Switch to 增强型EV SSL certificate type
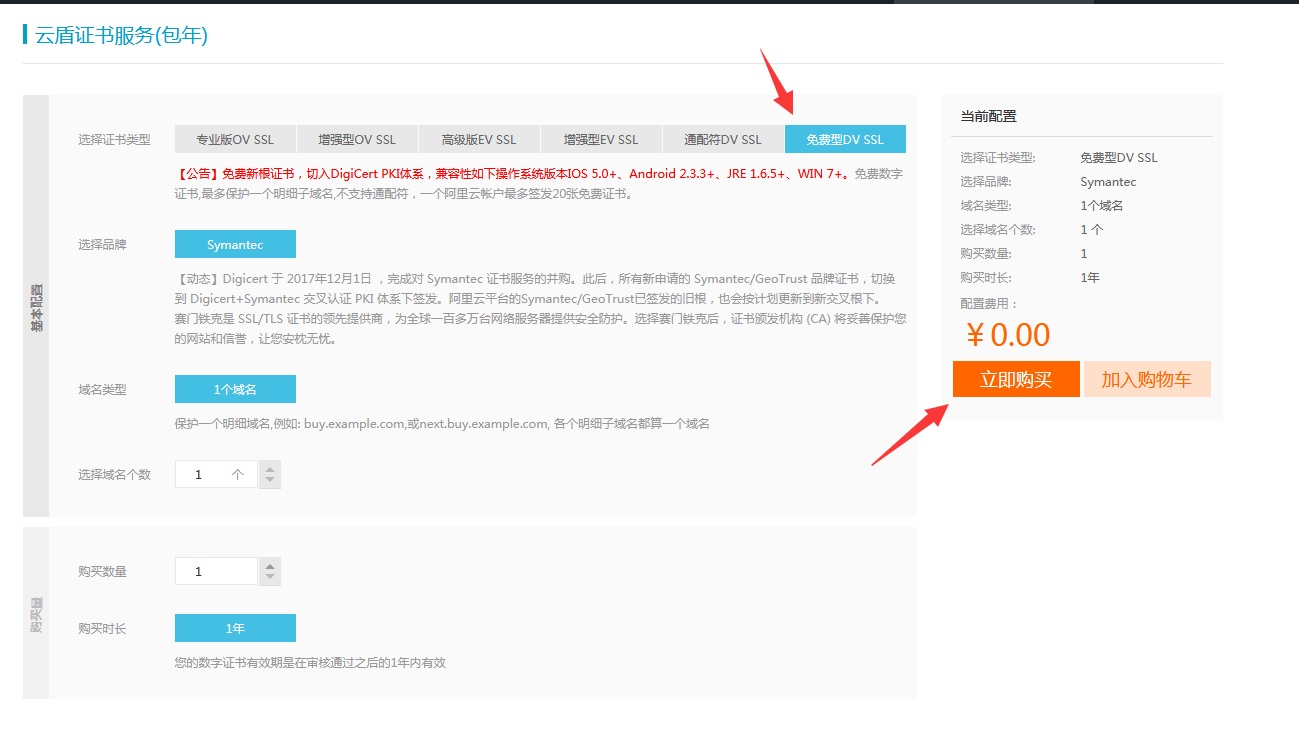Viewport: 1299px width, 736px height. pos(601,138)
